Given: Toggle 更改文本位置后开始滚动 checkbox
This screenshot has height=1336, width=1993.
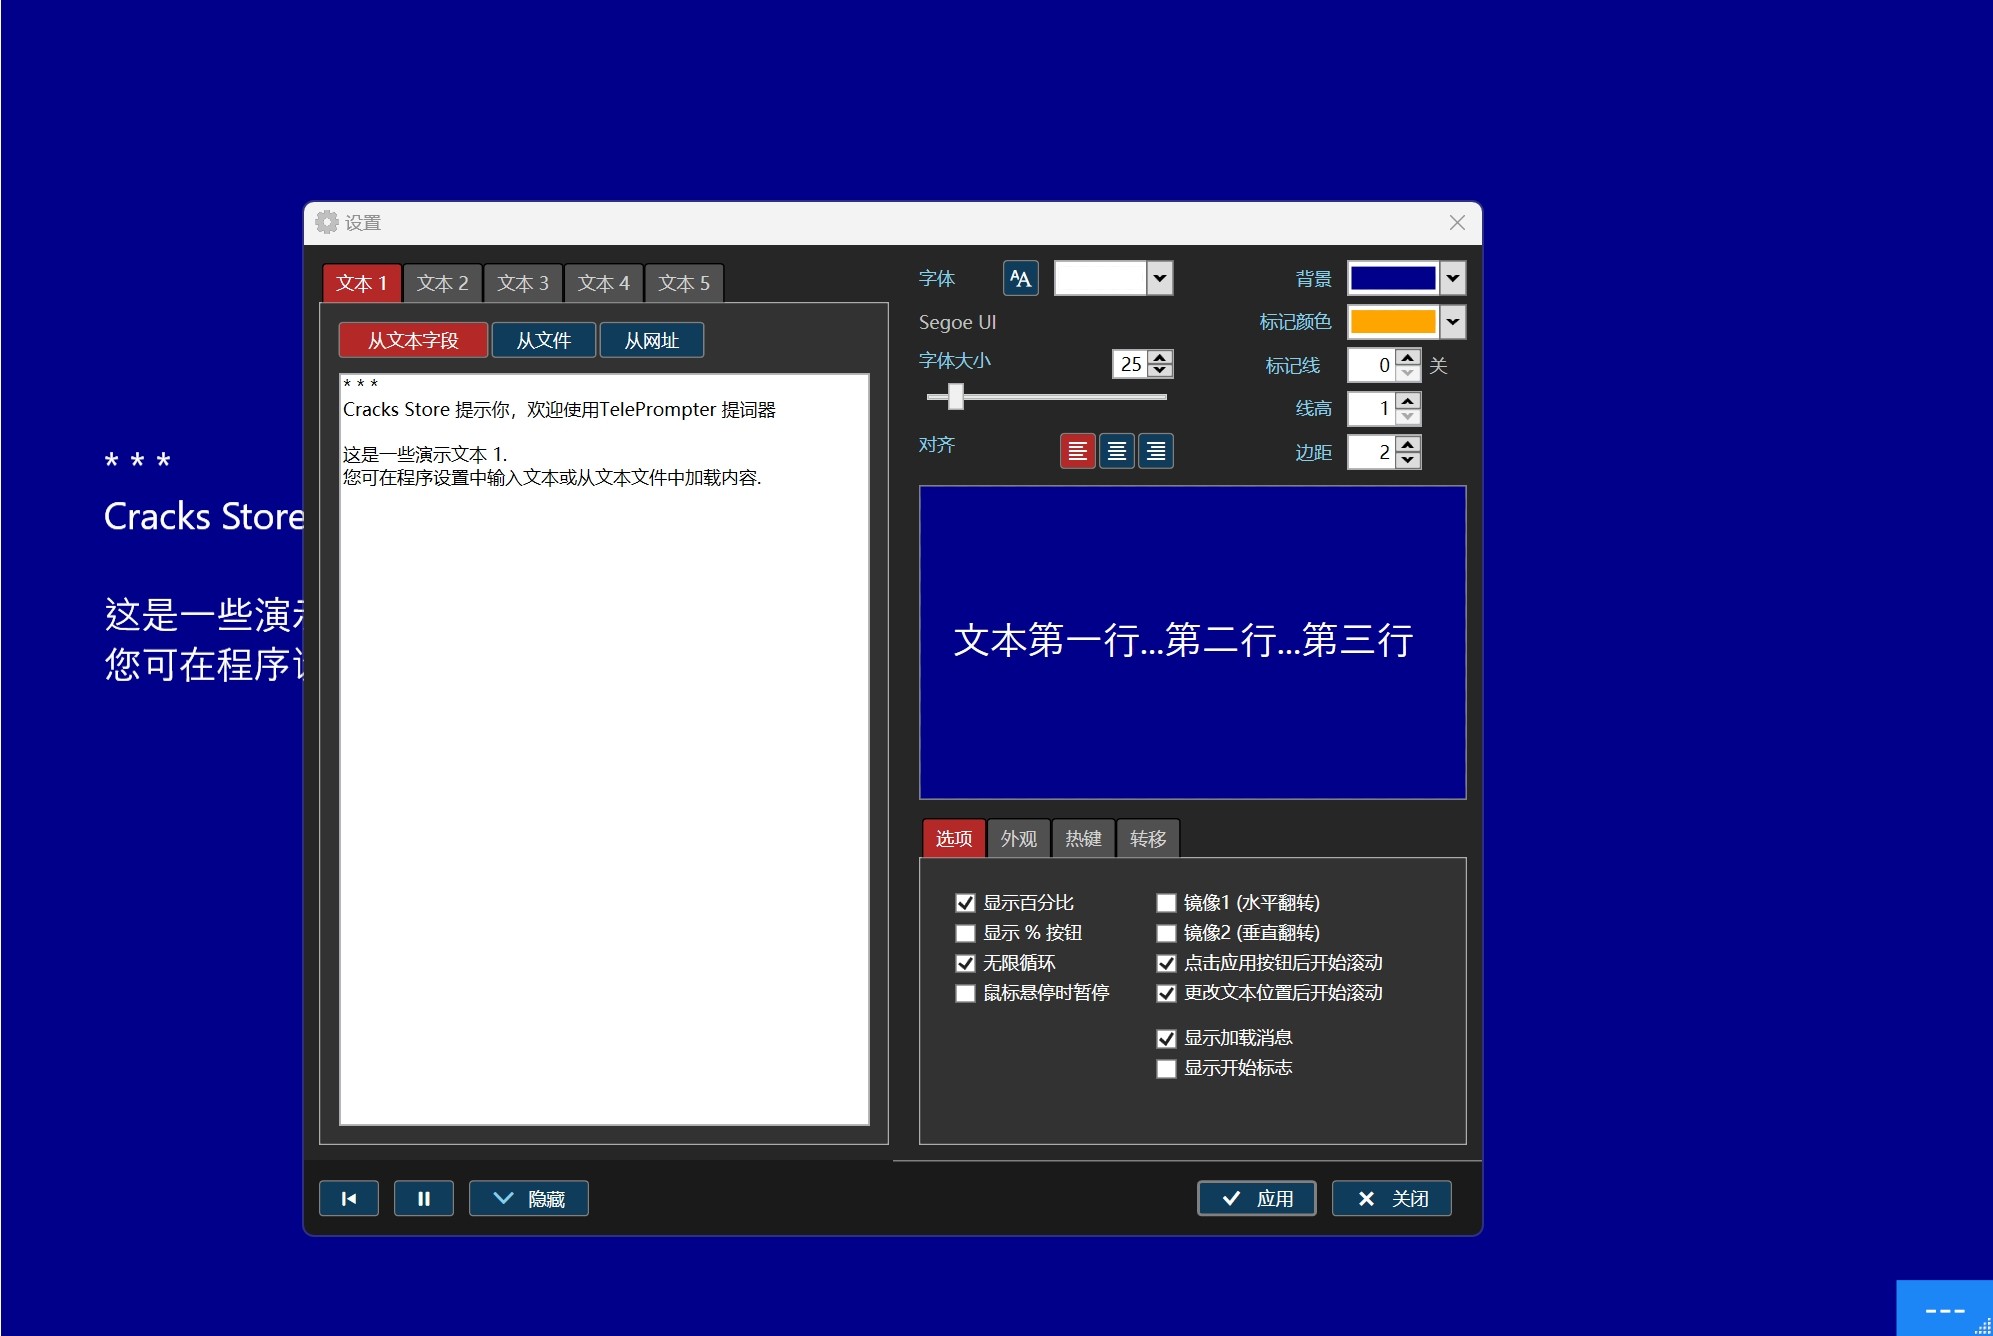Looking at the screenshot, I should point(1166,993).
